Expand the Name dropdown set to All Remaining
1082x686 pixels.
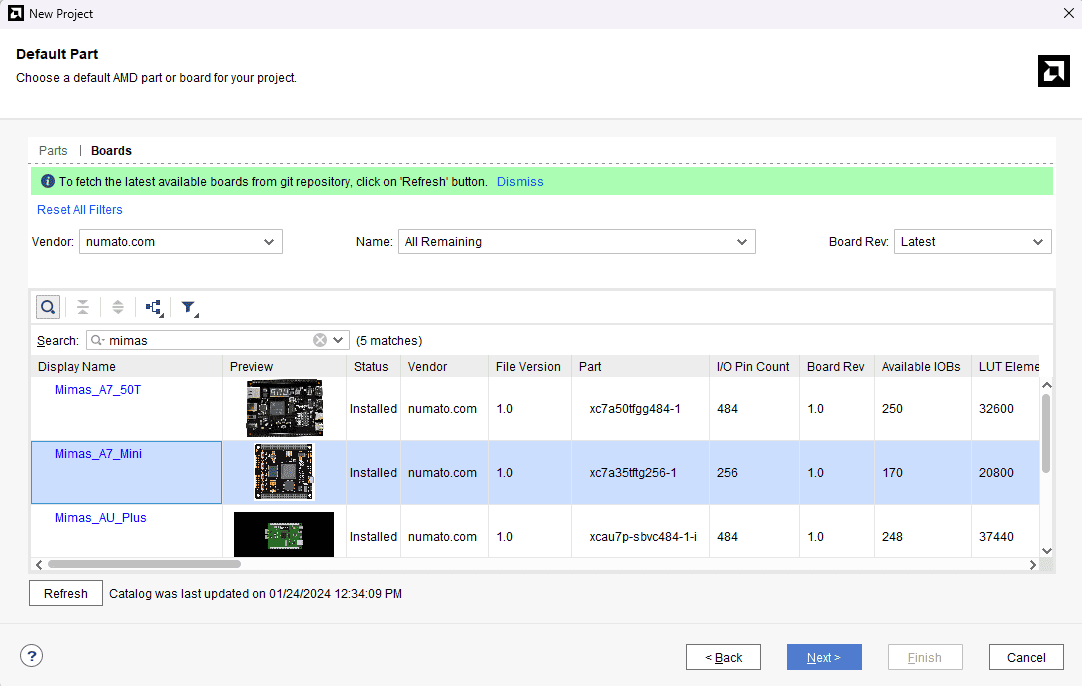577,242
